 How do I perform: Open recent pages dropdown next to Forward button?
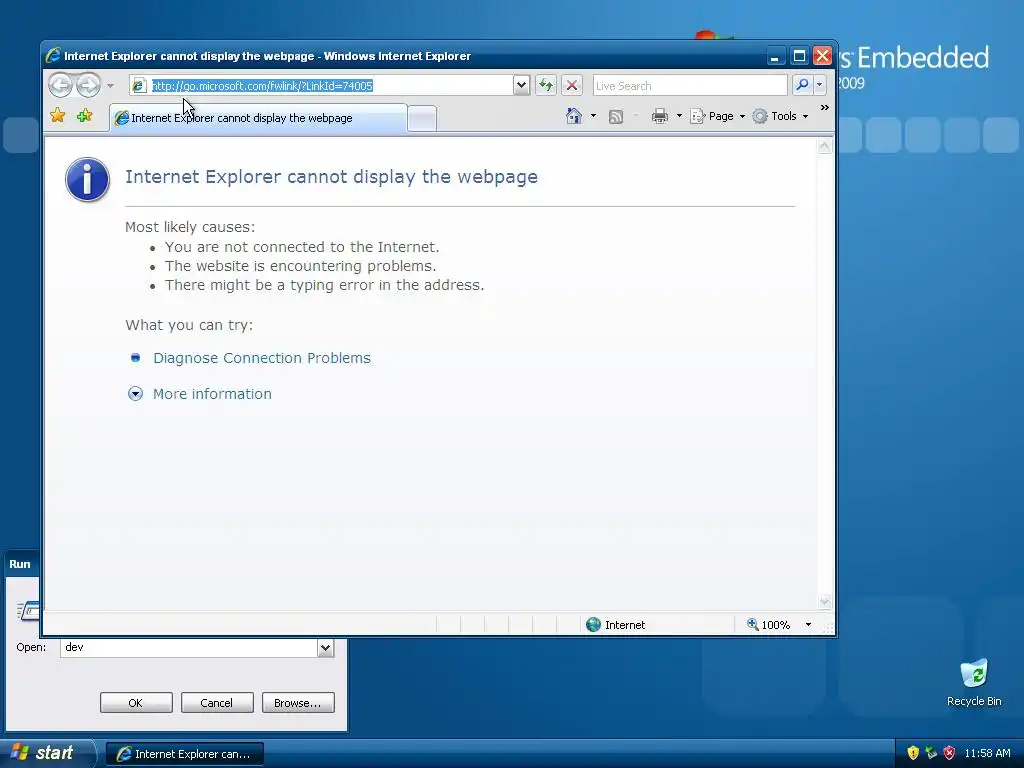click(x=110, y=86)
